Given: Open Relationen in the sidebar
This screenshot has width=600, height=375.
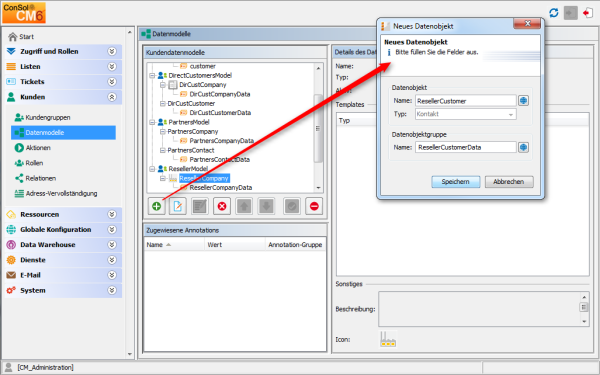Looking at the screenshot, I should [35, 178].
